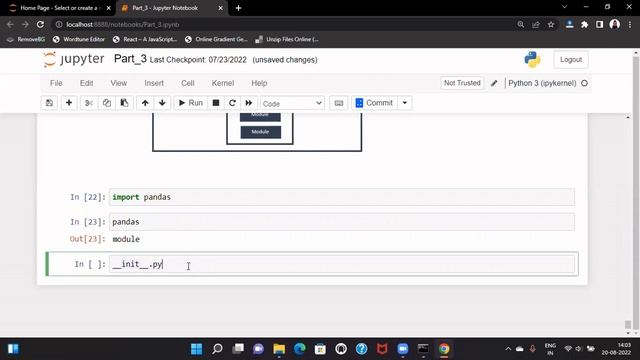Open the File menu

[56, 83]
